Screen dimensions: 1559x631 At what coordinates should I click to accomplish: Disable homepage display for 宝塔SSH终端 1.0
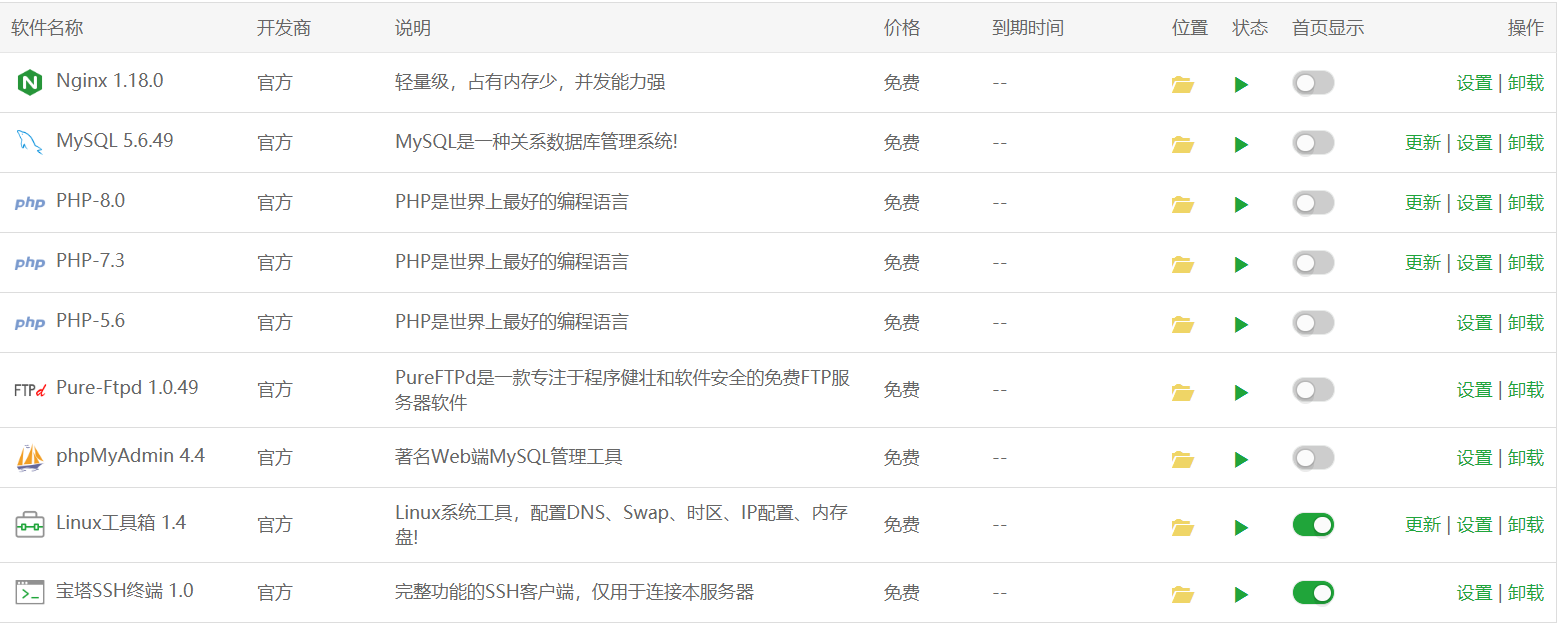1313,593
